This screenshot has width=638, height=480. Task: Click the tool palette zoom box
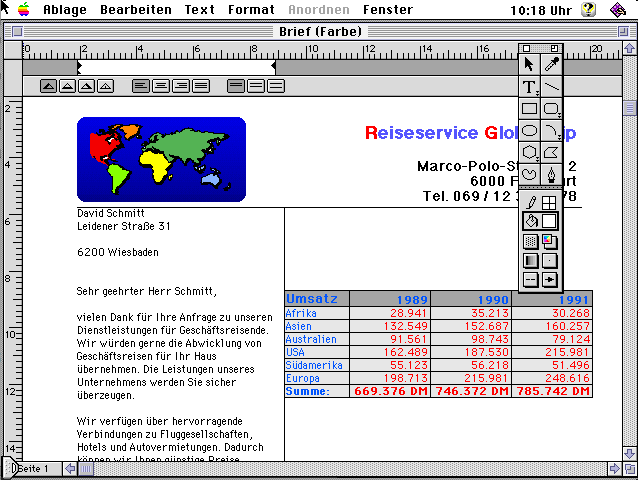point(554,48)
